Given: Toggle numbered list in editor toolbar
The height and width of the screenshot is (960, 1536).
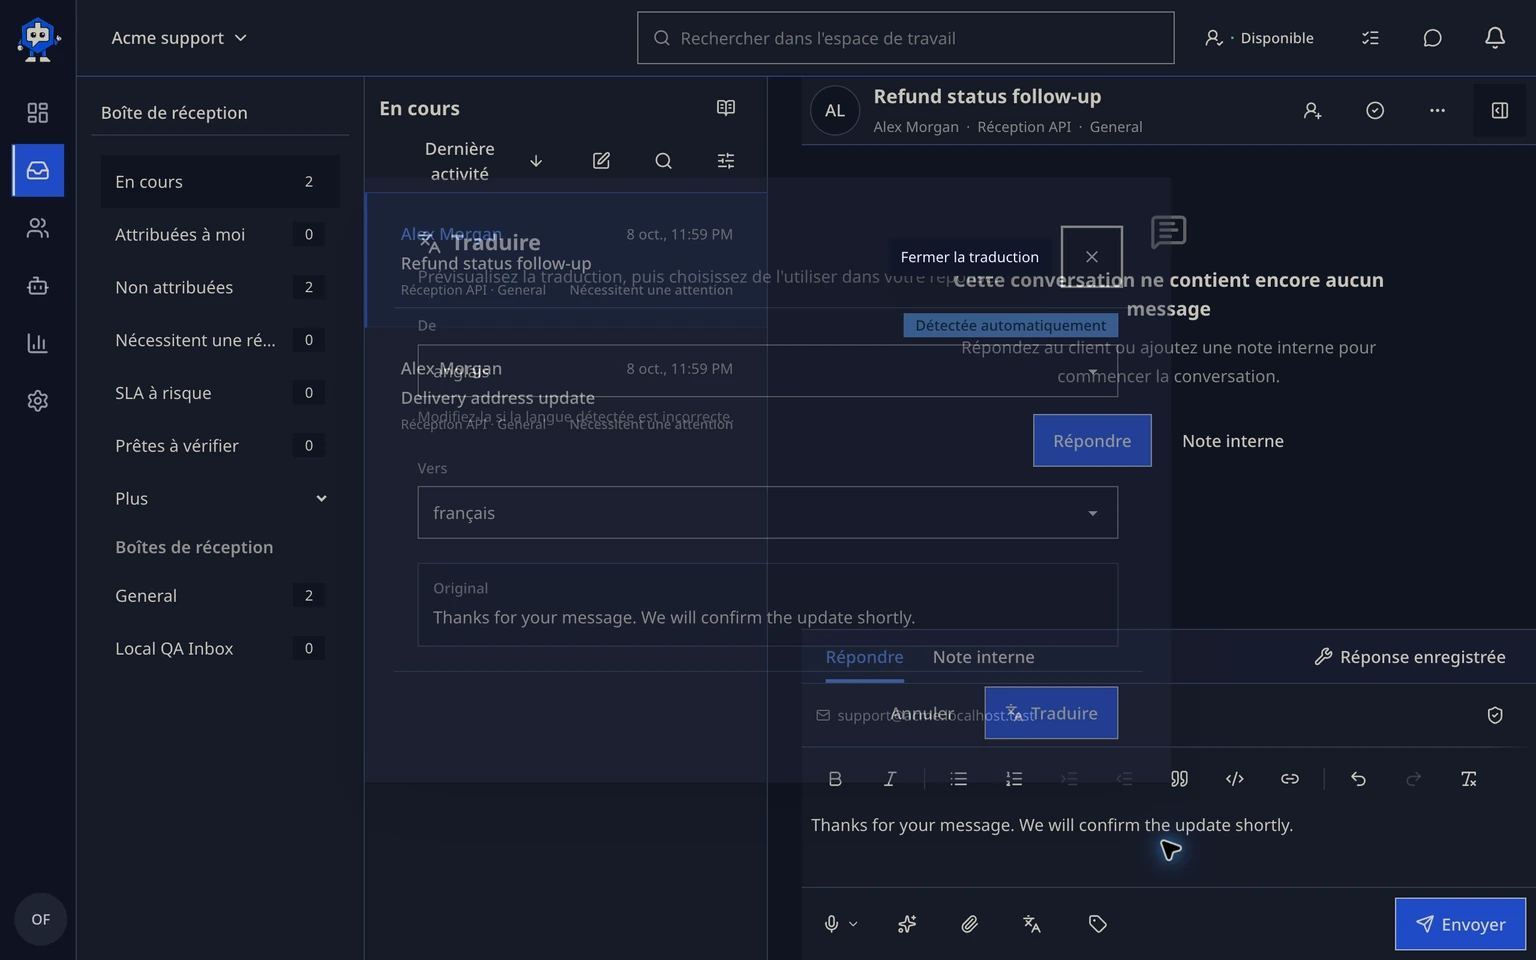Looking at the screenshot, I should (1013, 779).
